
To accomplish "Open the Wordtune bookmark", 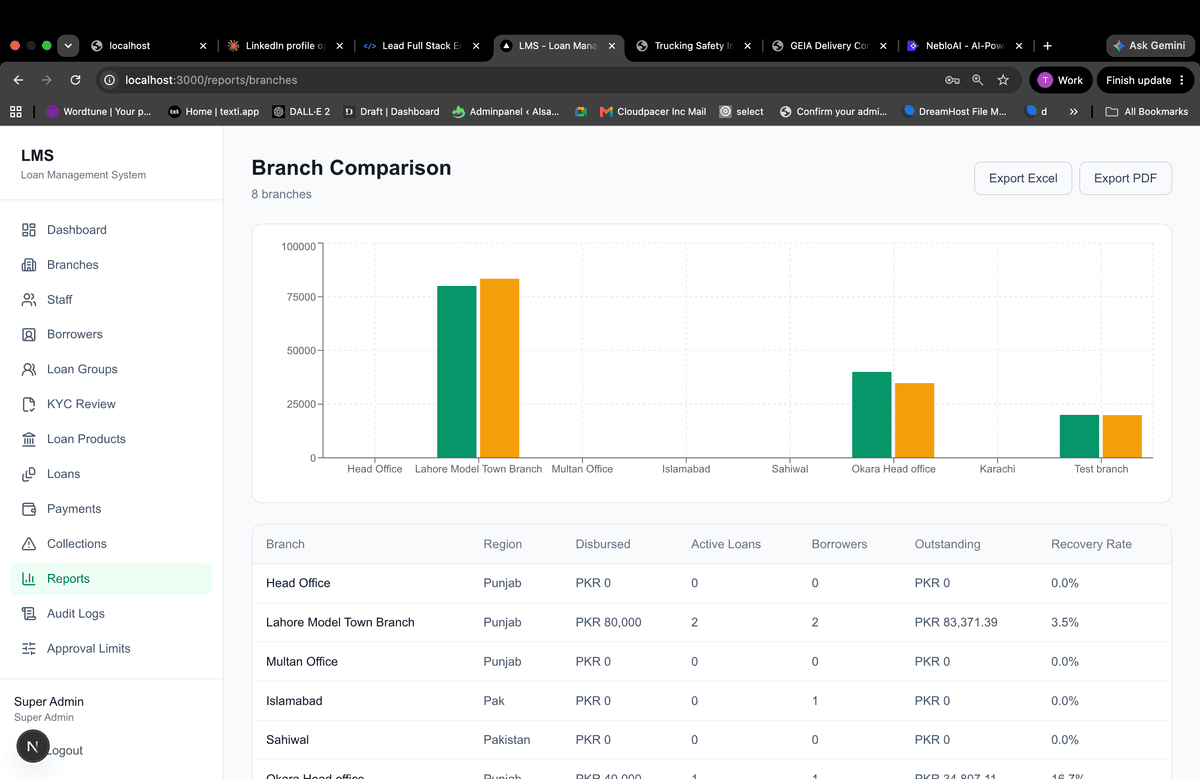I will click(x=98, y=112).
